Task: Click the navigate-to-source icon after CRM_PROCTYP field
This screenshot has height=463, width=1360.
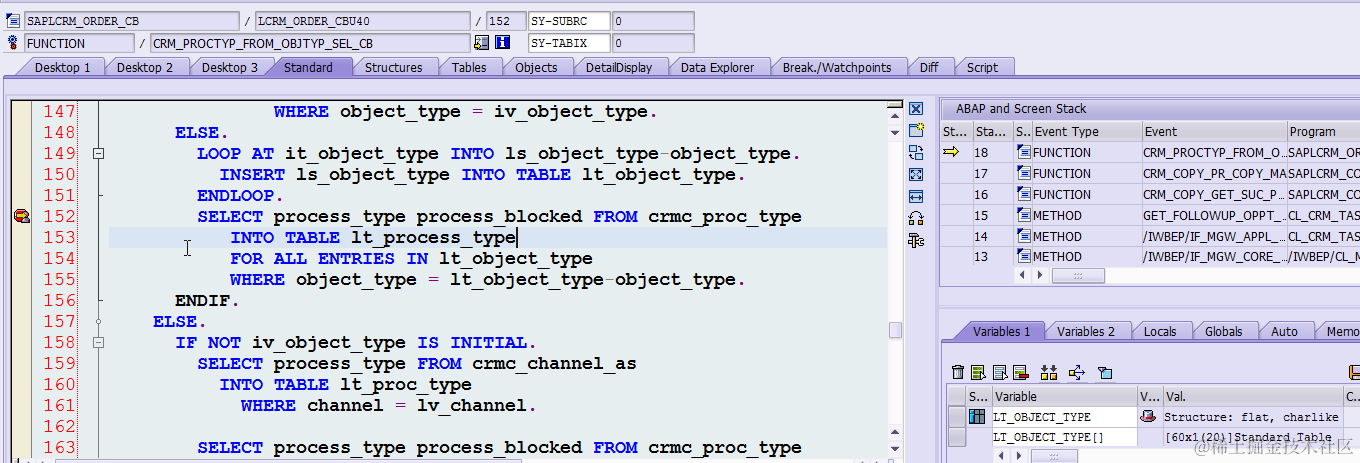Action: [482, 43]
